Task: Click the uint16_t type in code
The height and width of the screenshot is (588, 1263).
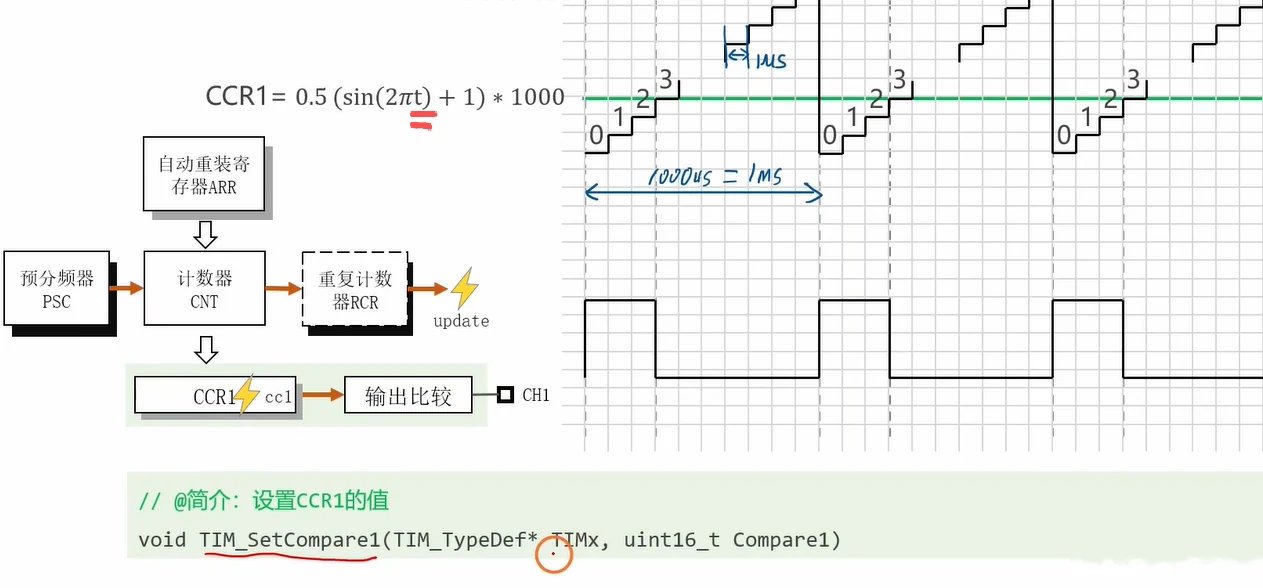Action: pos(673,540)
